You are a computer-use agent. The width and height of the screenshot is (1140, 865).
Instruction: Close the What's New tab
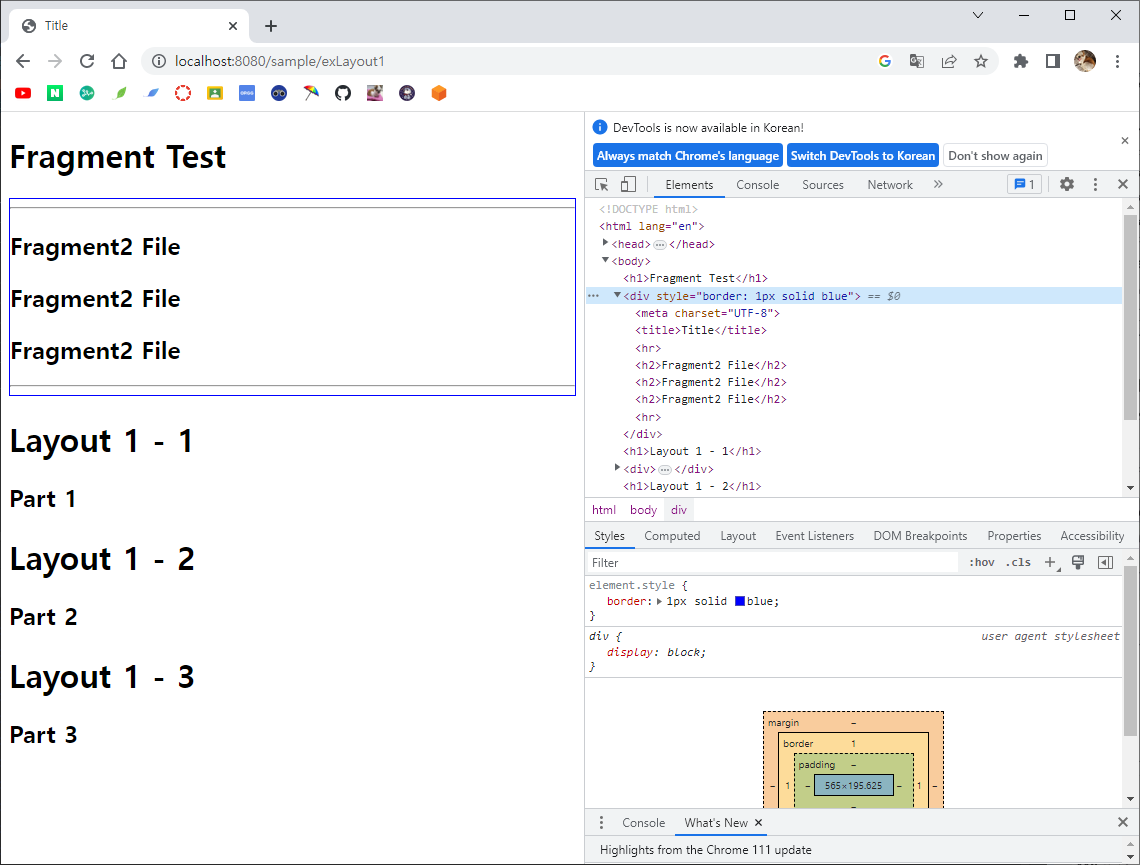[758, 822]
